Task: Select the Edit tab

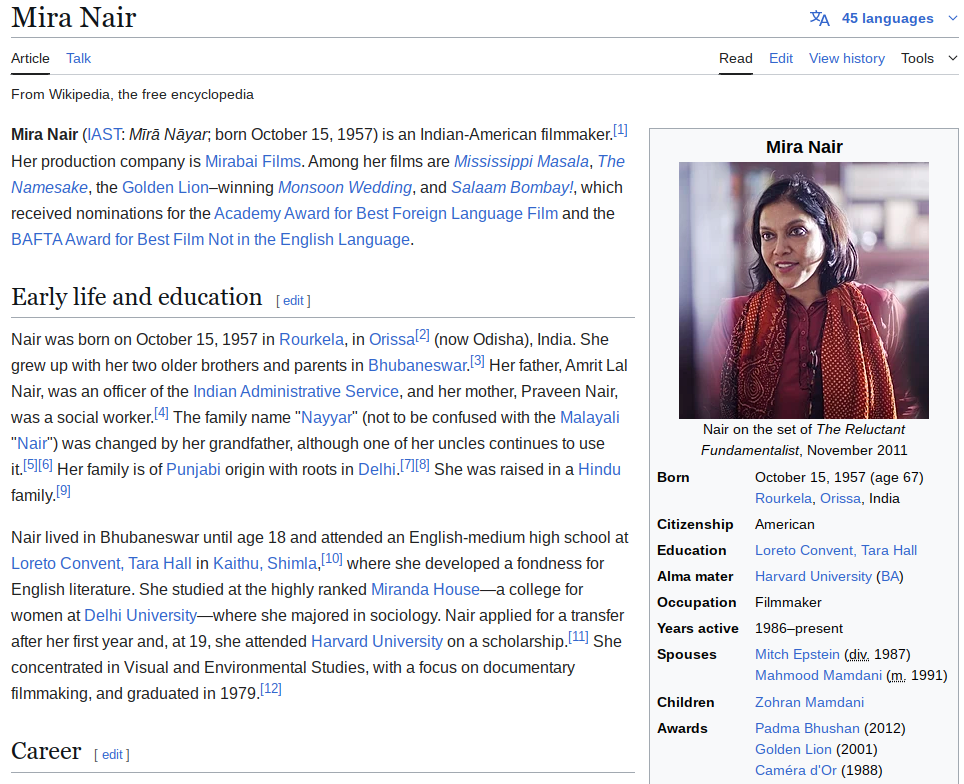Action: pos(781,58)
